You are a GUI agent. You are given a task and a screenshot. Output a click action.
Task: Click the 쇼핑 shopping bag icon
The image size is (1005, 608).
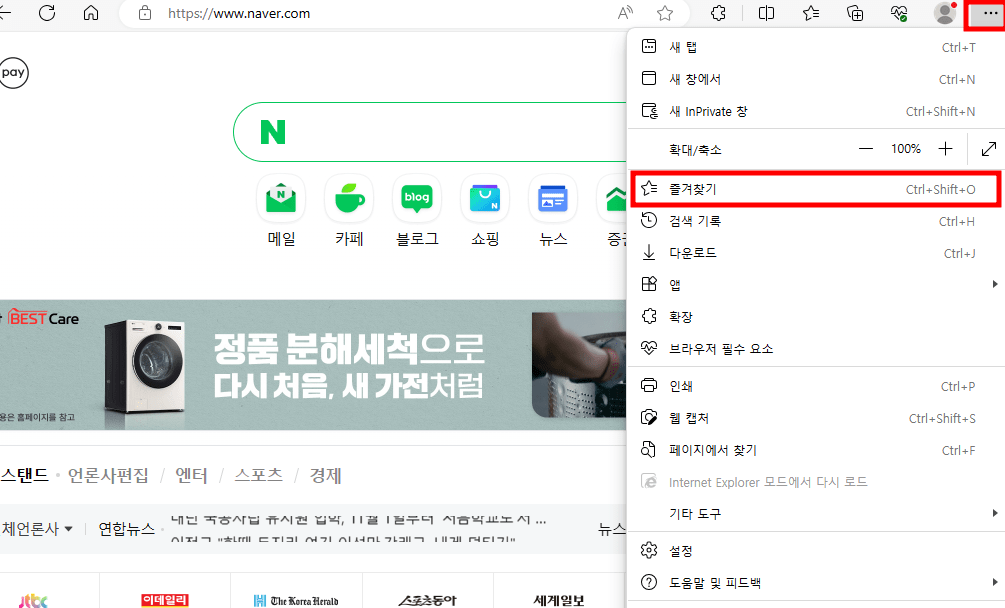[485, 198]
